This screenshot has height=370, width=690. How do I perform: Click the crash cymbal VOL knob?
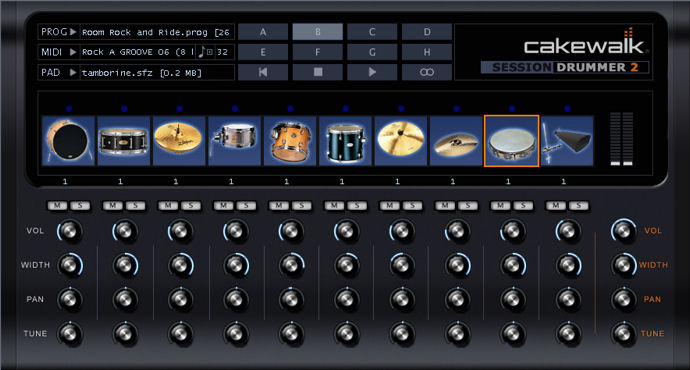(458, 231)
